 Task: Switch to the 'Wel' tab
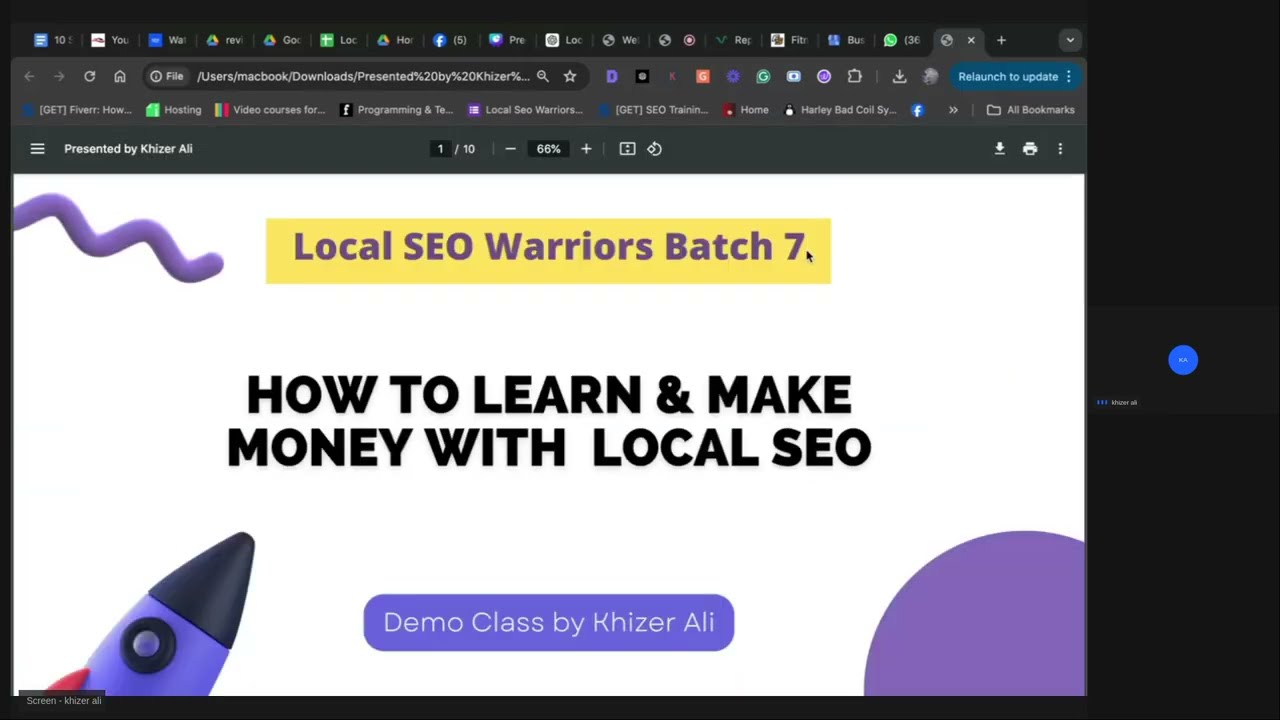pyautogui.click(x=620, y=40)
